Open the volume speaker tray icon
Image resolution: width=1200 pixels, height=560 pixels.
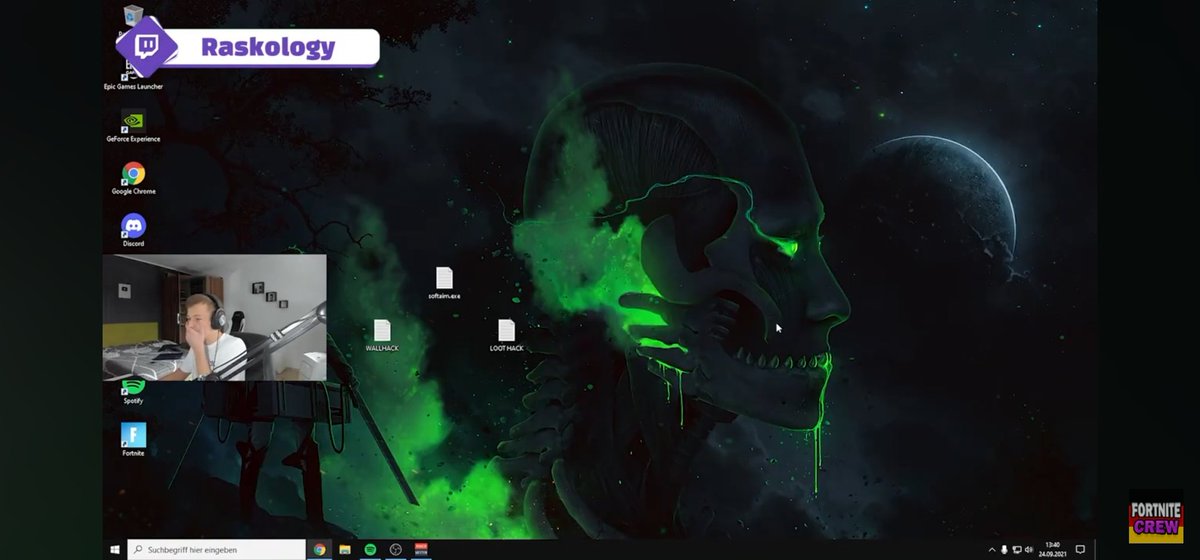coord(1029,549)
